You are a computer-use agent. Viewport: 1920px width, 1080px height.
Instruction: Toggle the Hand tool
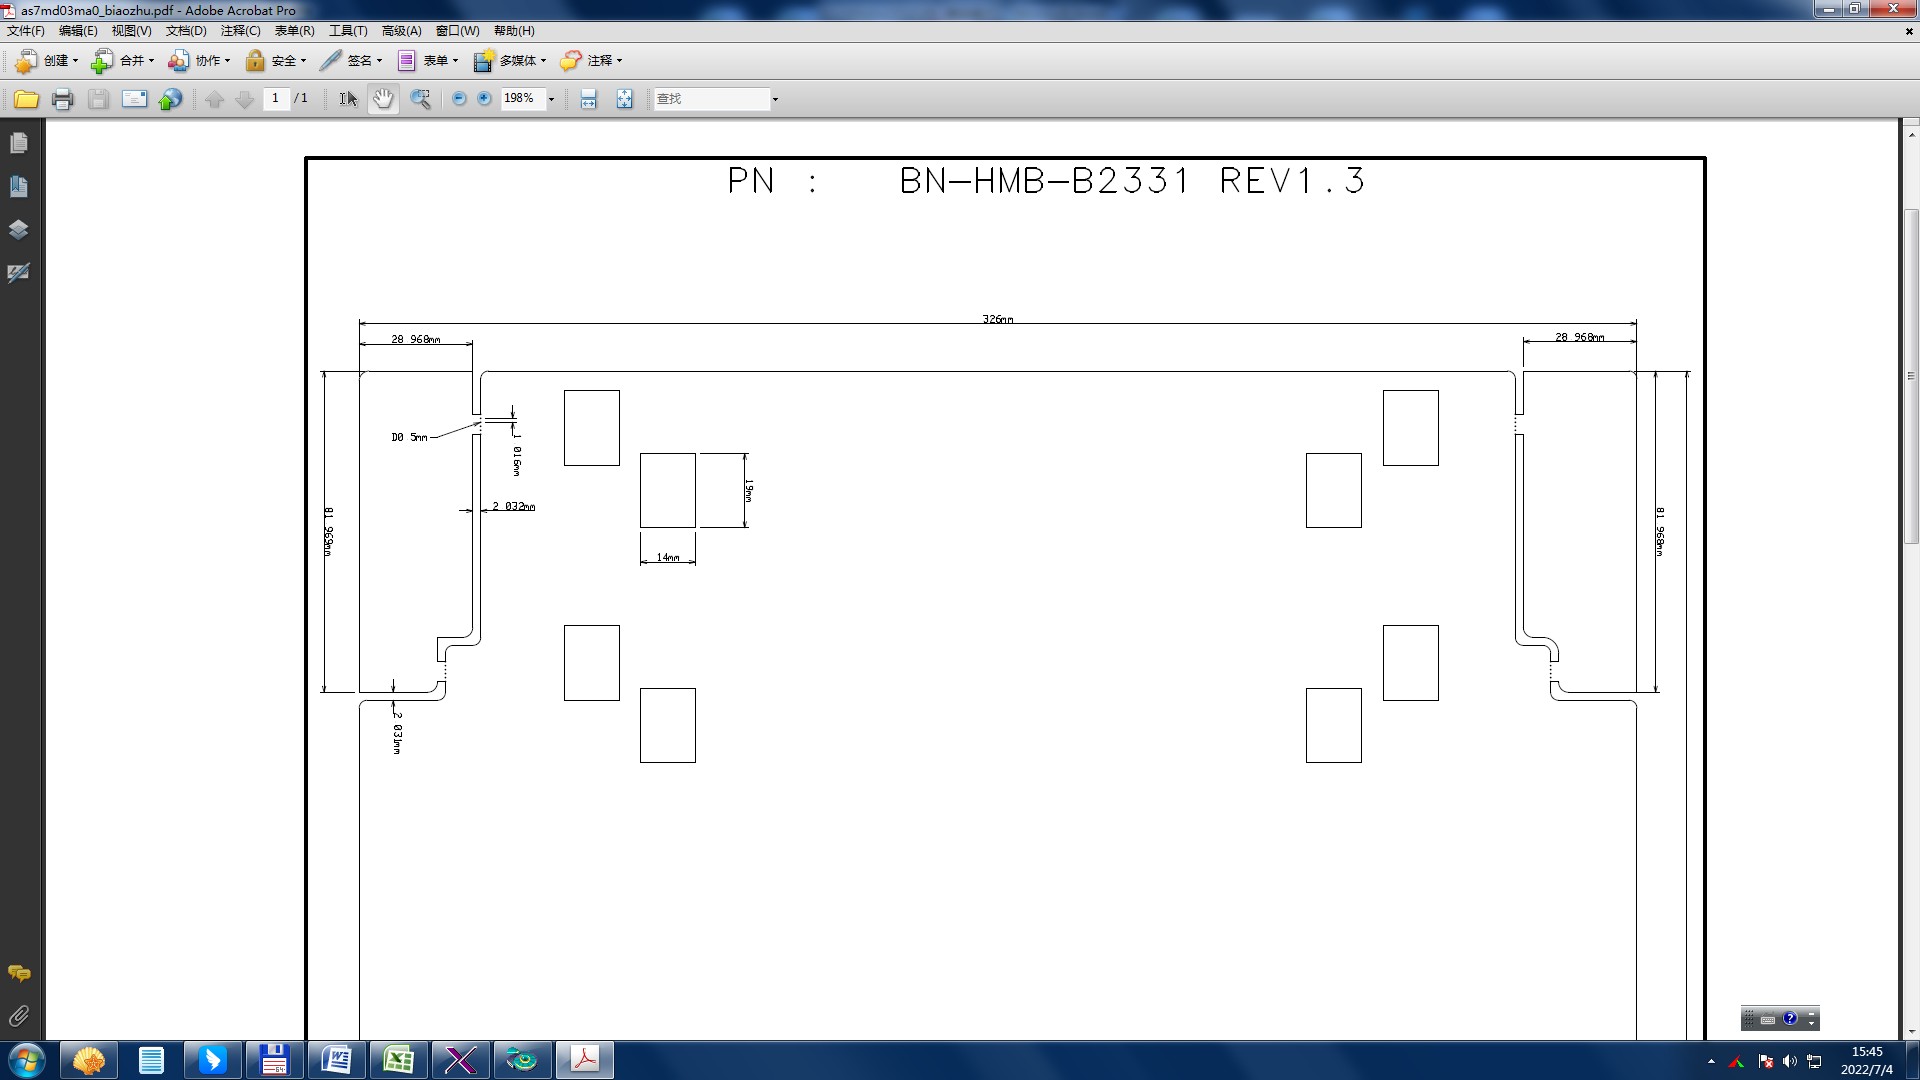383,99
